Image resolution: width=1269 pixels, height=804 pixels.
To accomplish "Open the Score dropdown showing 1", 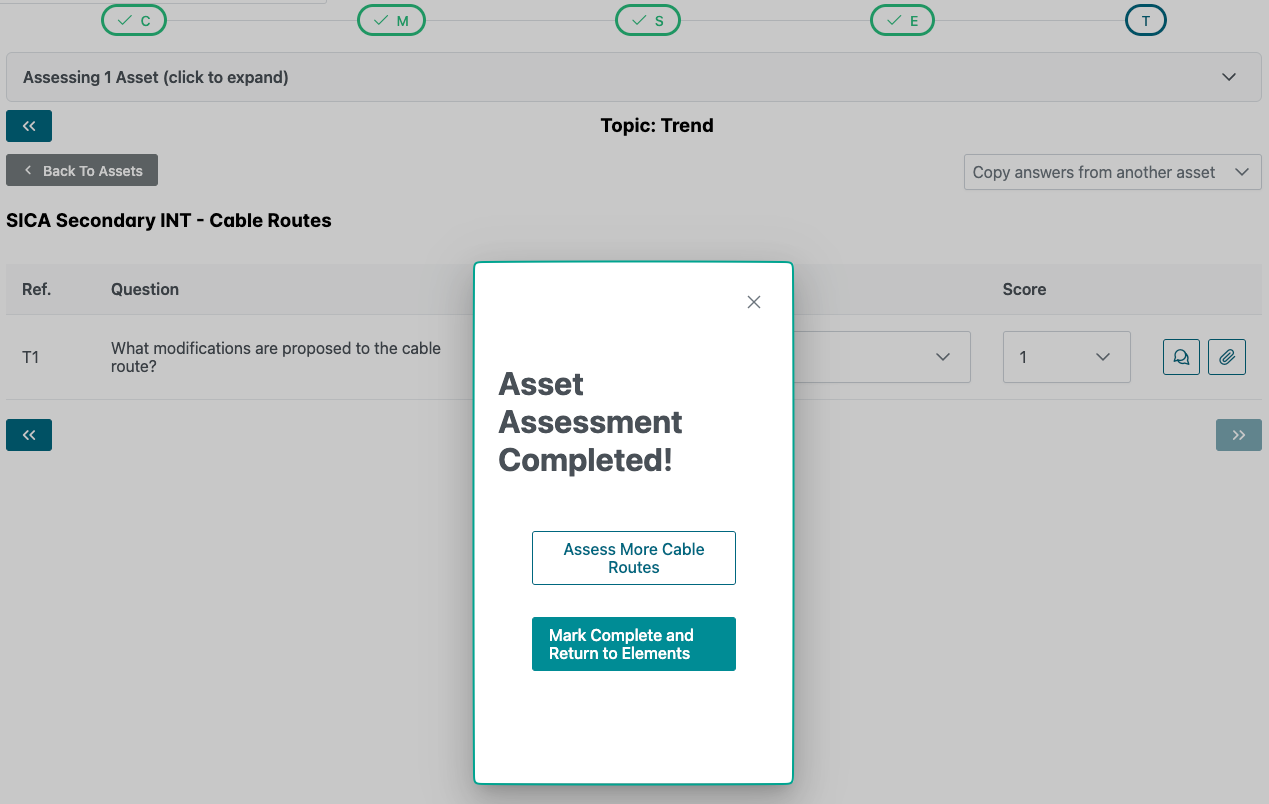I will click(1066, 357).
